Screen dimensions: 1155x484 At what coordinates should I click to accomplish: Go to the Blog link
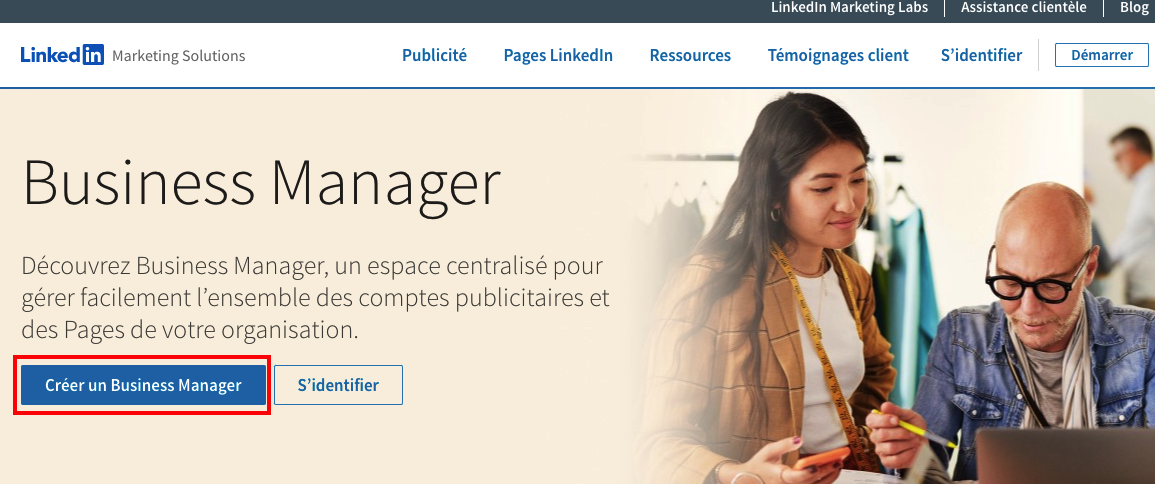[1134, 7]
